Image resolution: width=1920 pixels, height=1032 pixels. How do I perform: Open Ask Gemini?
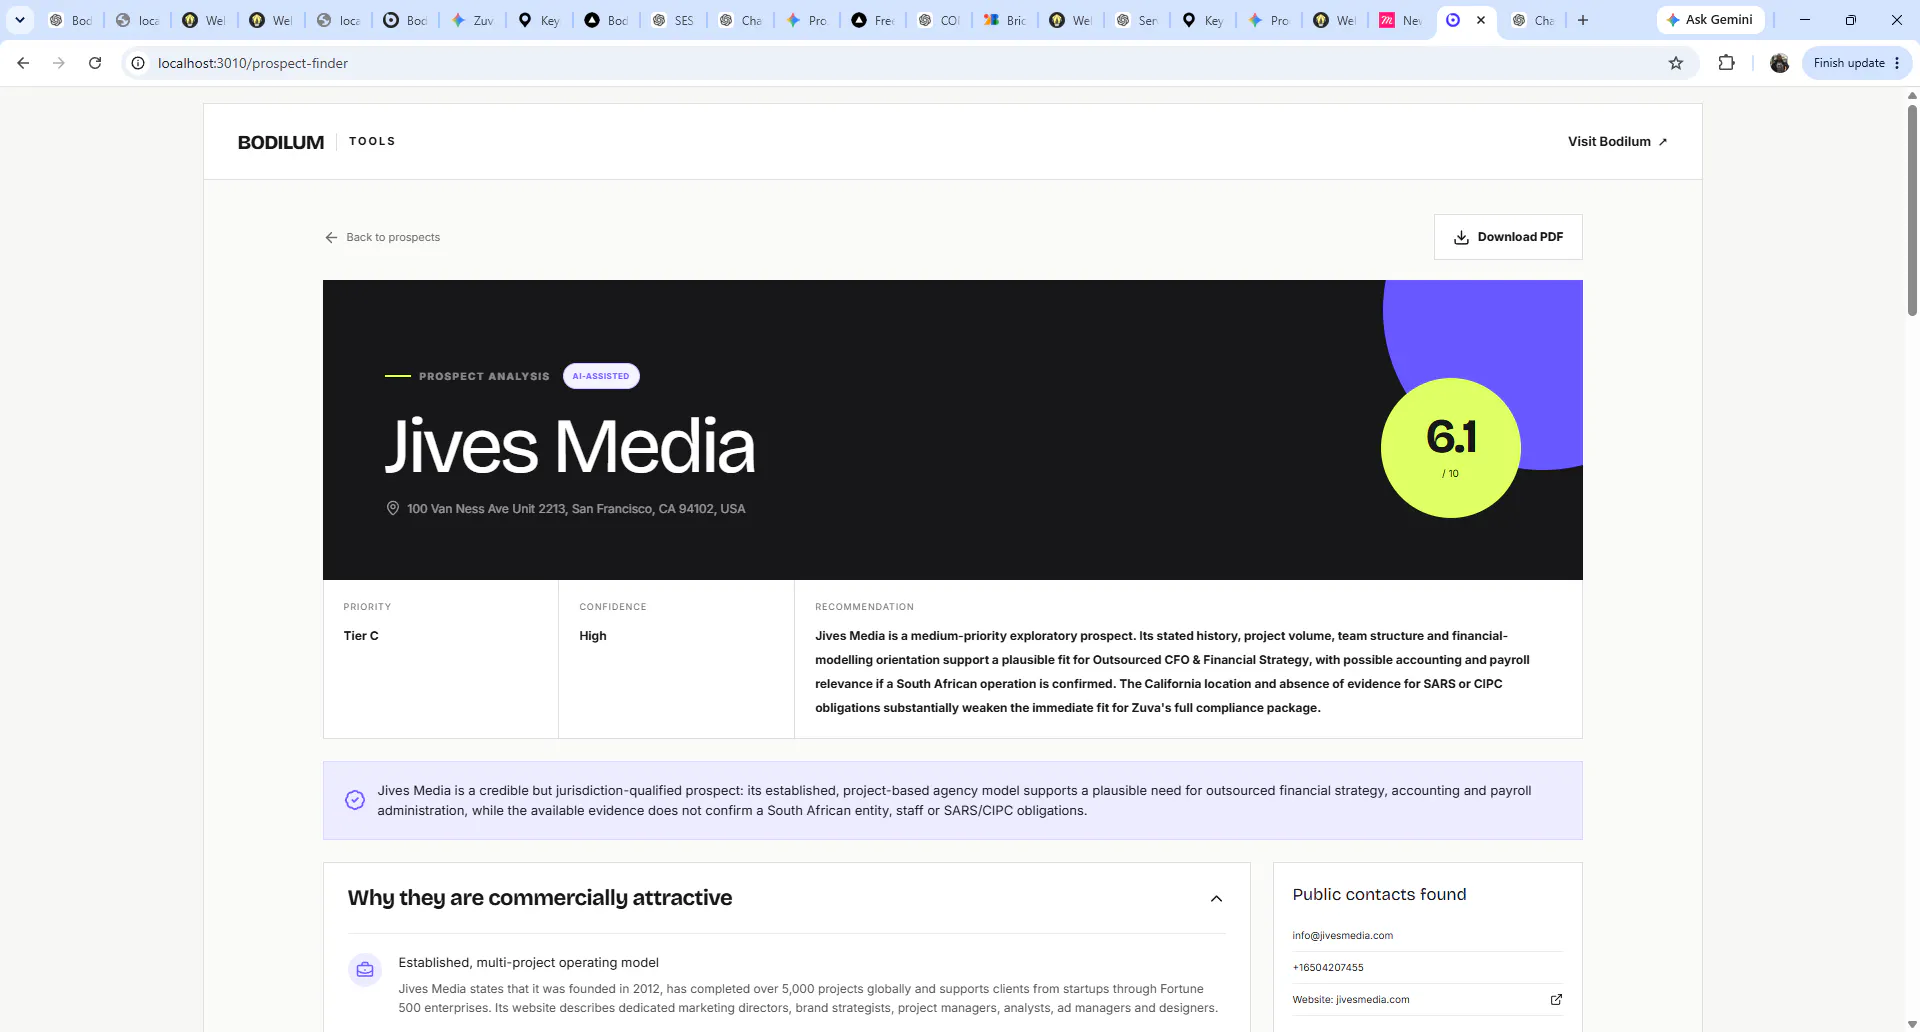pos(1710,20)
